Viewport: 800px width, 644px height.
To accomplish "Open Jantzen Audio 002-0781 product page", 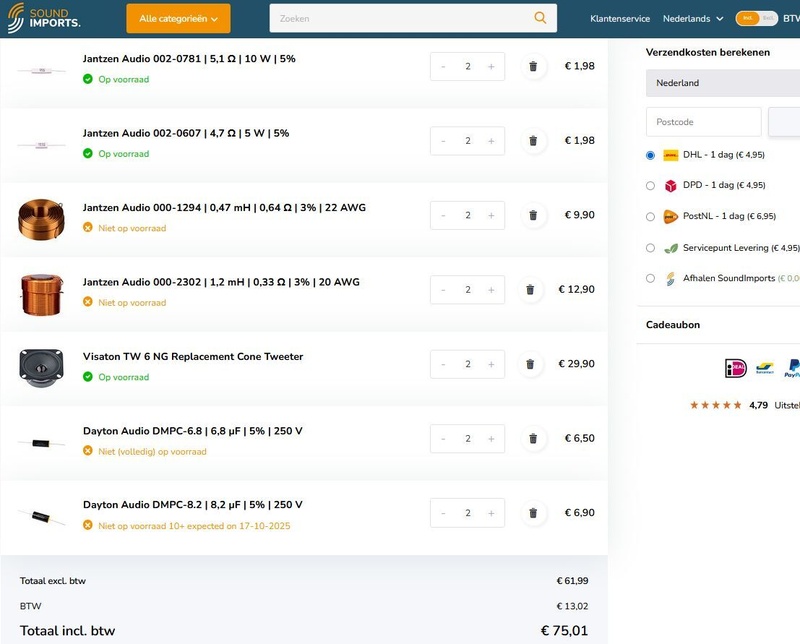I will point(189,59).
